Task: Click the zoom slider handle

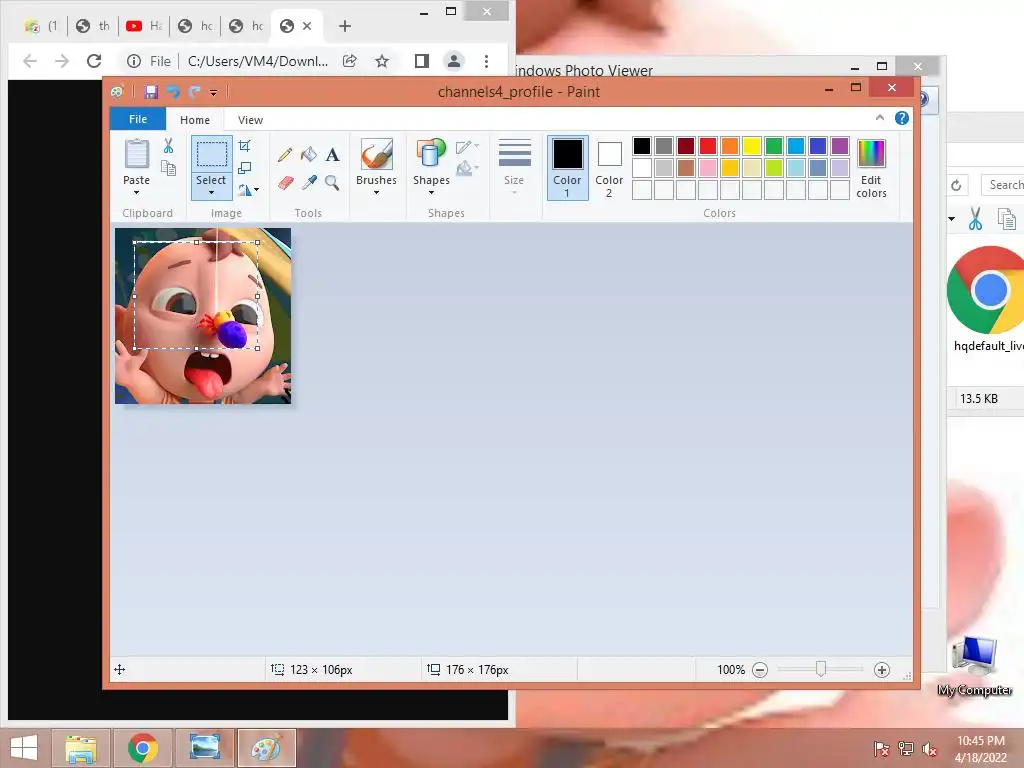Action: [x=821, y=669]
